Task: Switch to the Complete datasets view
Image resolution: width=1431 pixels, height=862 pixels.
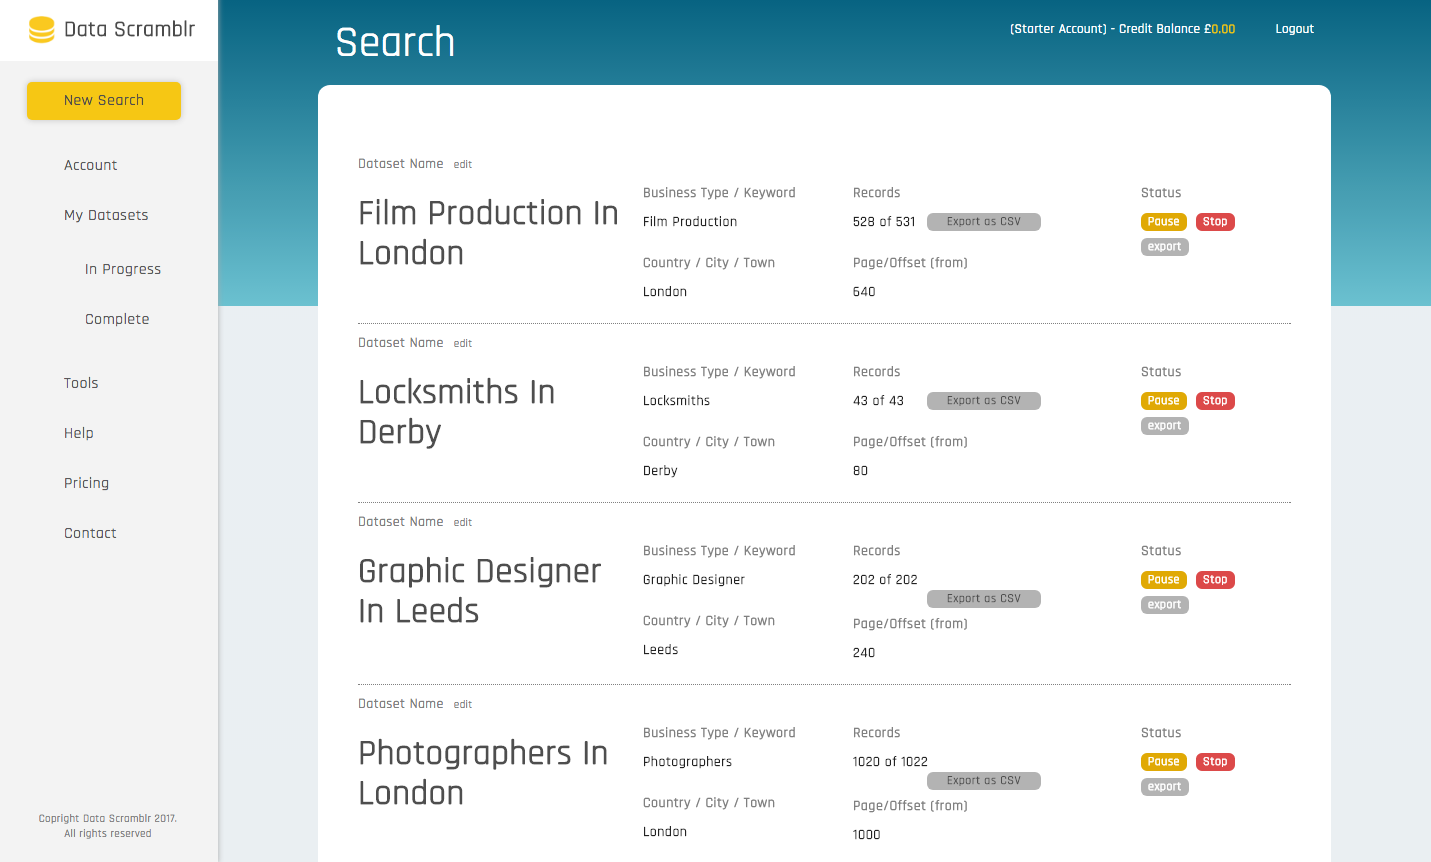Action: (117, 318)
